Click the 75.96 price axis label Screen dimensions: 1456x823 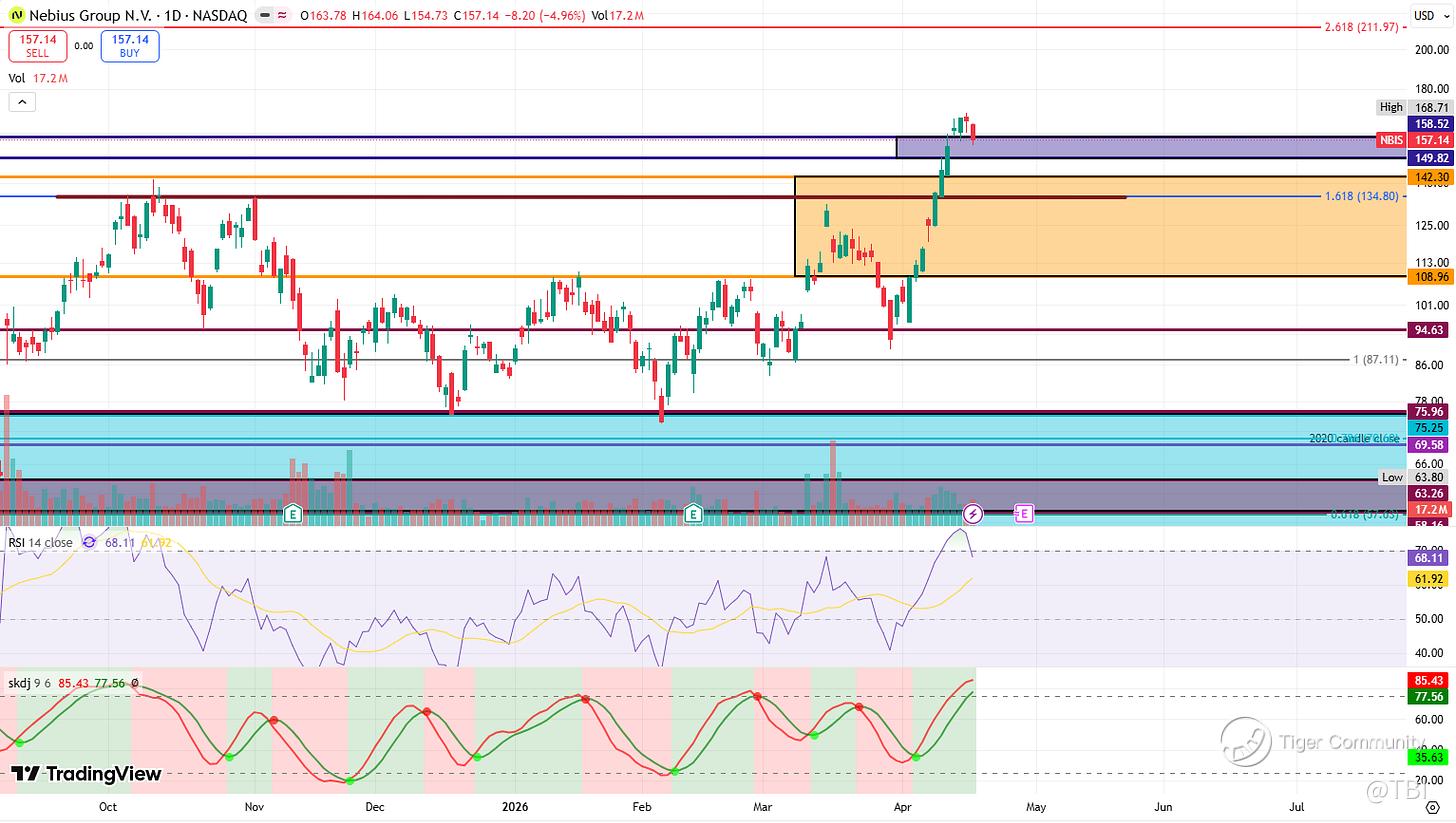tap(1430, 412)
